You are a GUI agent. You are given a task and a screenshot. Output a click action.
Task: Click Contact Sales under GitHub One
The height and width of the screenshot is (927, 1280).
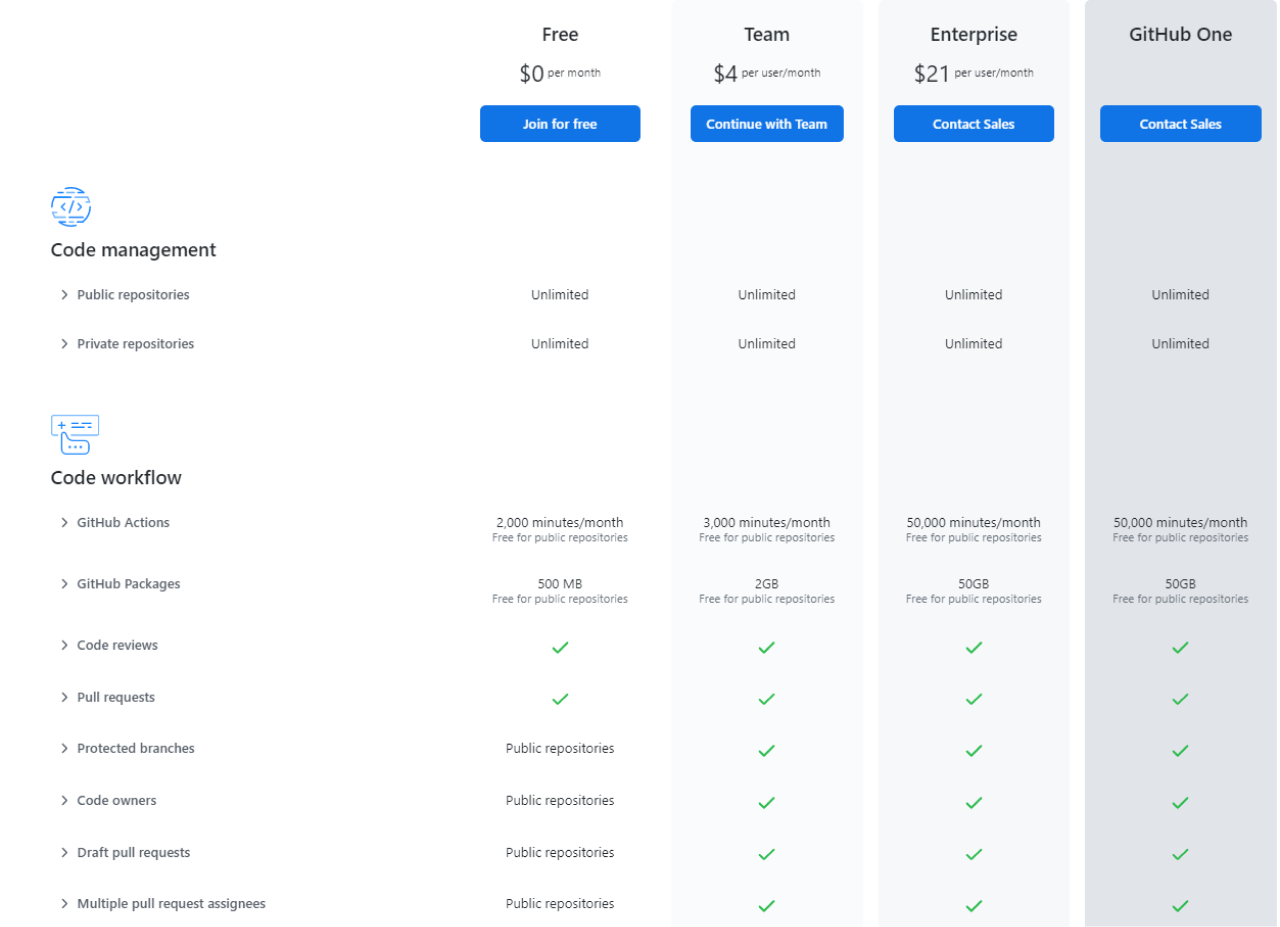tap(1180, 124)
